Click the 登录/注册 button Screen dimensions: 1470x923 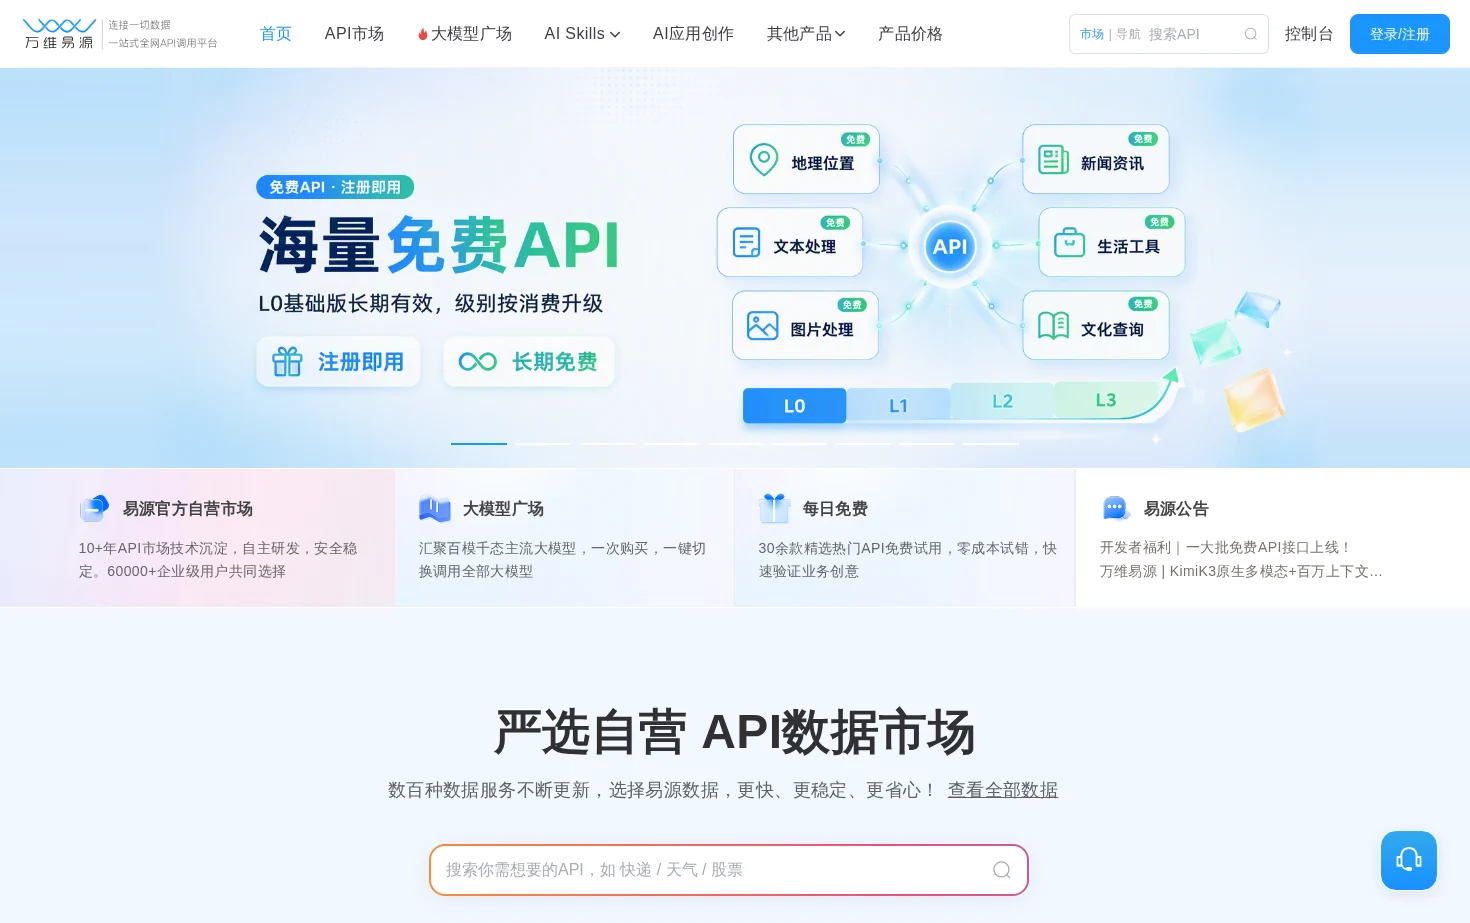click(1400, 34)
